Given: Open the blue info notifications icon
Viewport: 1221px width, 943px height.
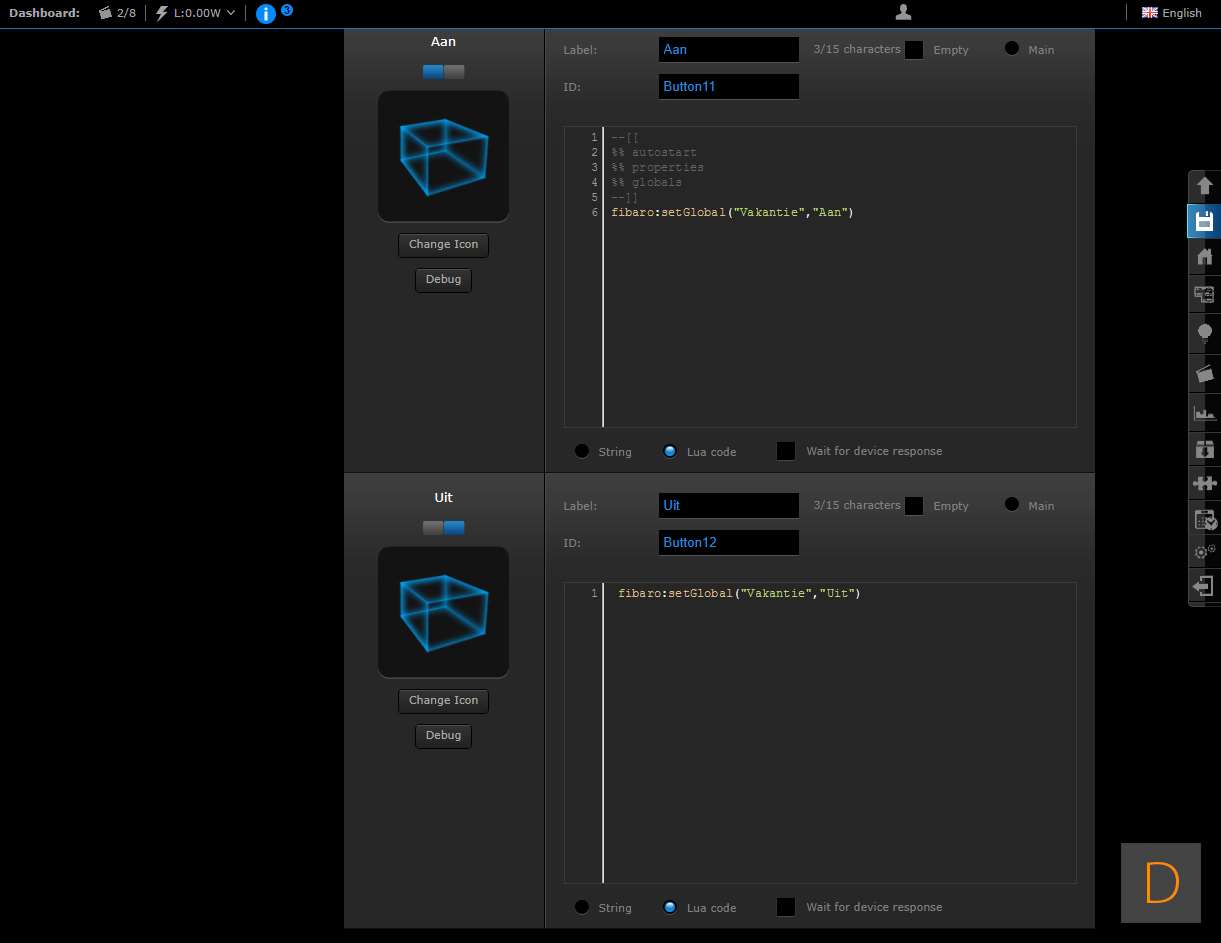Looking at the screenshot, I should click(x=266, y=13).
